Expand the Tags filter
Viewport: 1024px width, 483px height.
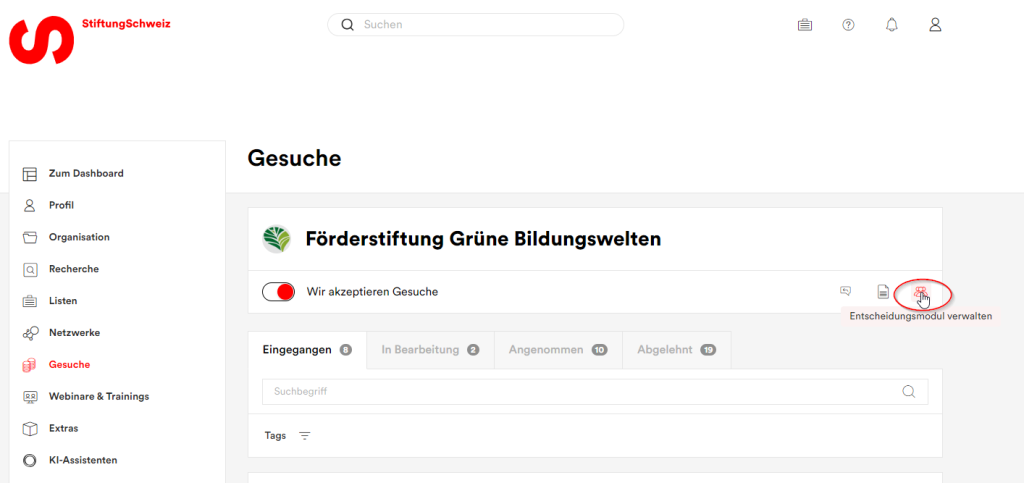[x=304, y=436]
